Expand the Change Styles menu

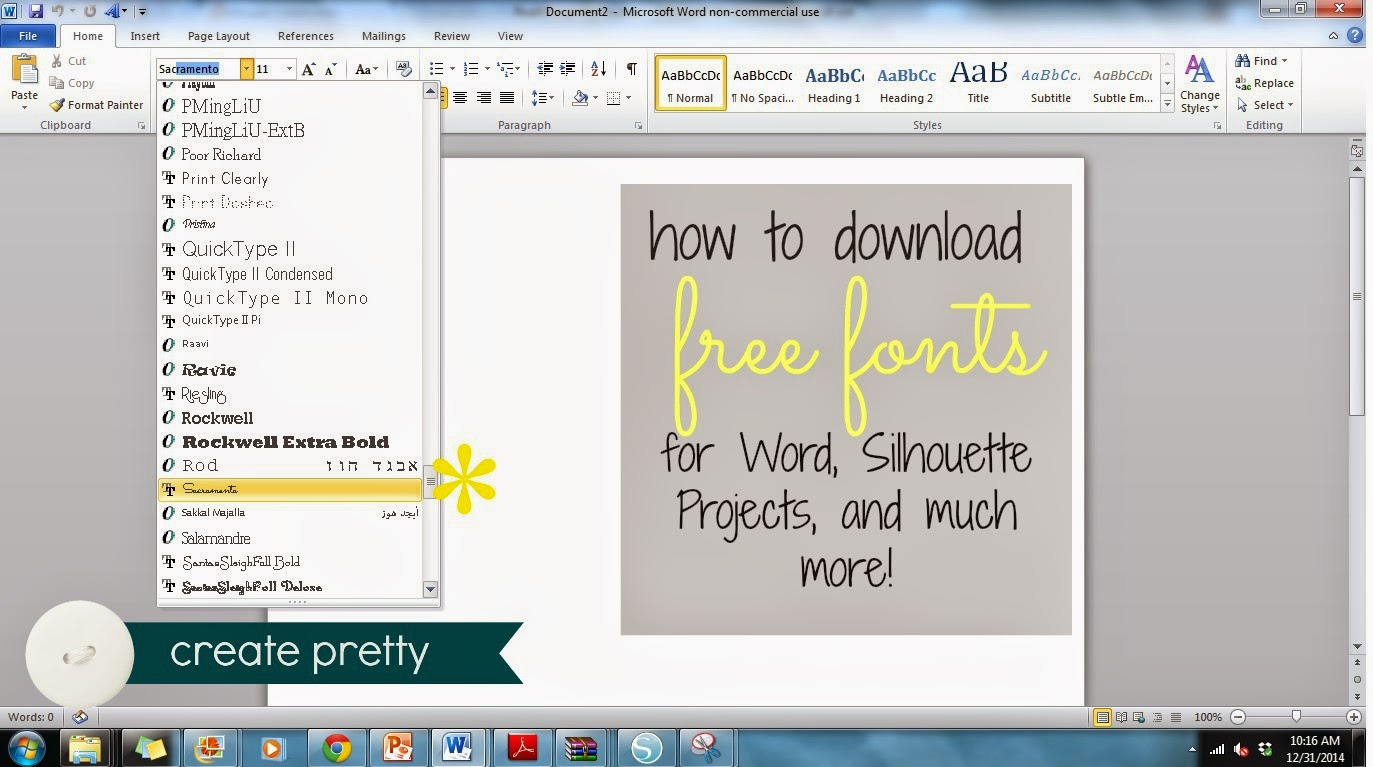1200,84
